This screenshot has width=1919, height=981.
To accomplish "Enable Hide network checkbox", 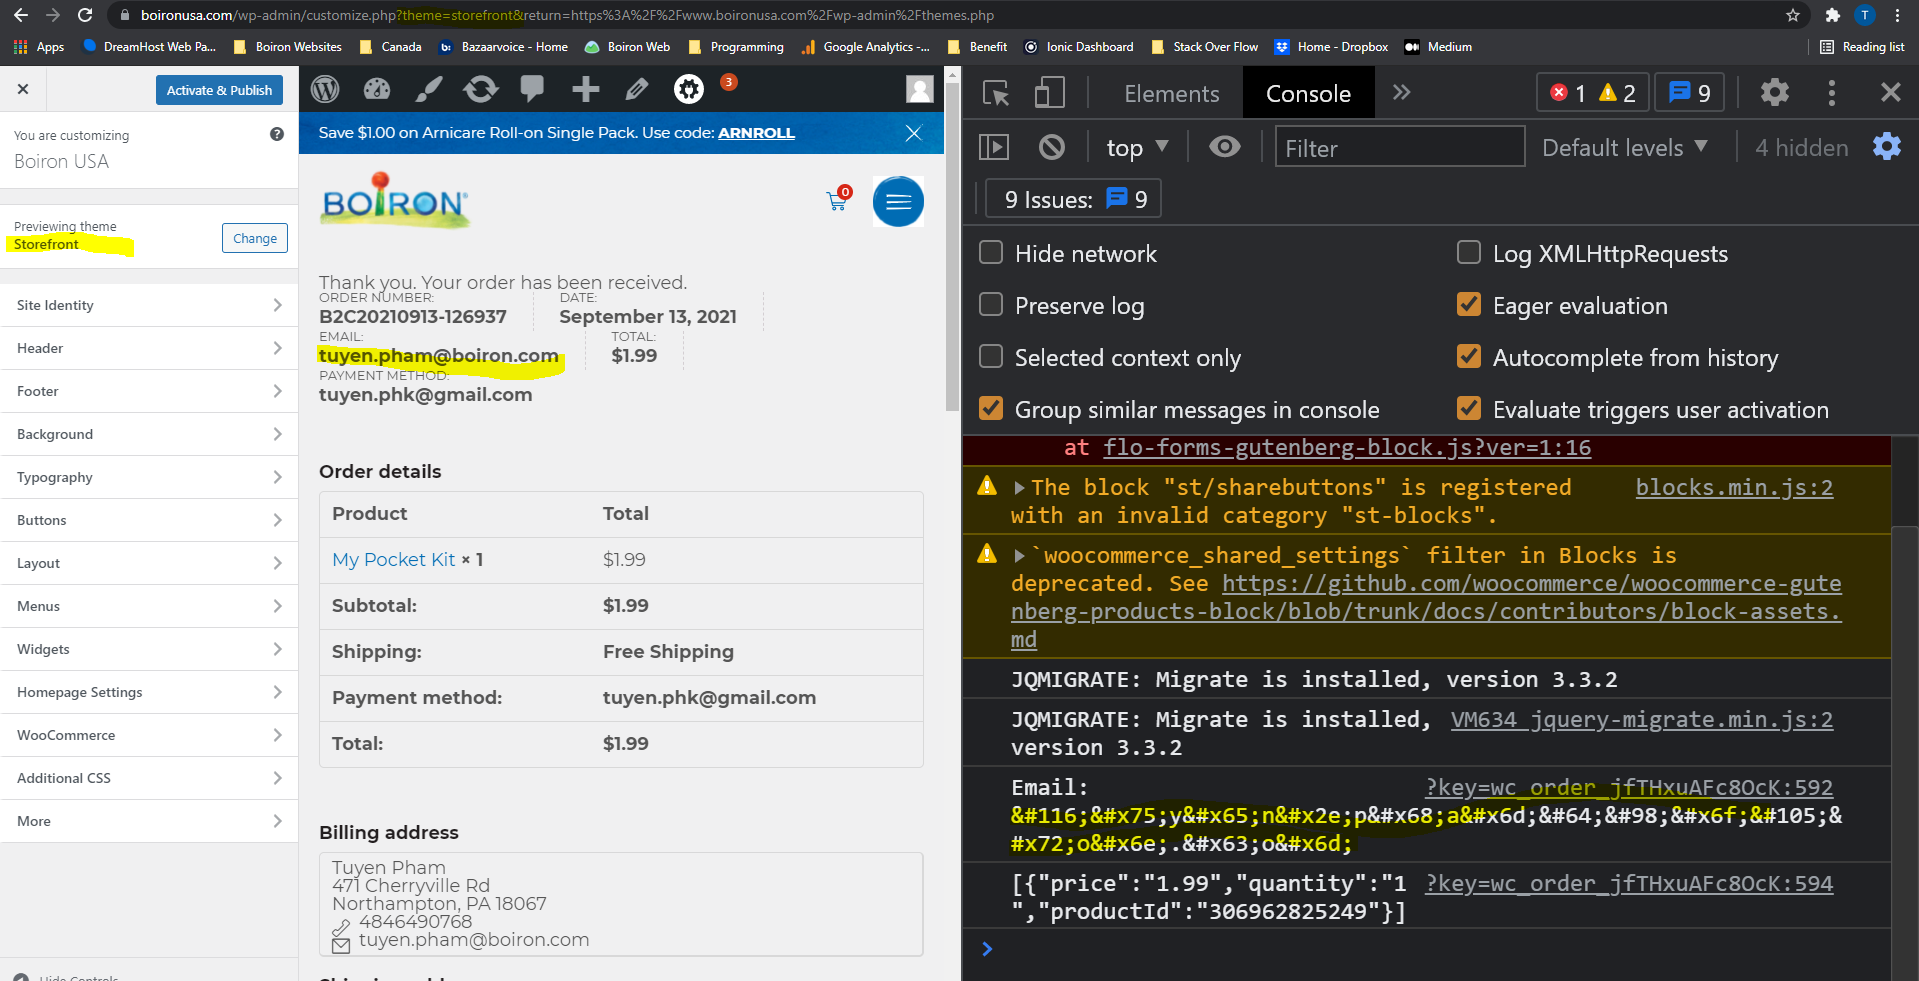I will point(991,253).
